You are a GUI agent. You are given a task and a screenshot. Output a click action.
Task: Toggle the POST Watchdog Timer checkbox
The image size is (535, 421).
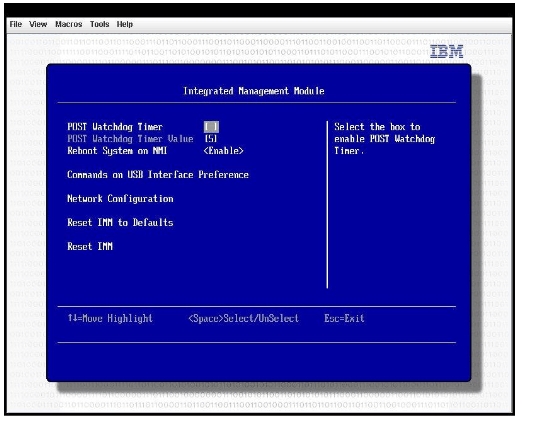[211, 127]
